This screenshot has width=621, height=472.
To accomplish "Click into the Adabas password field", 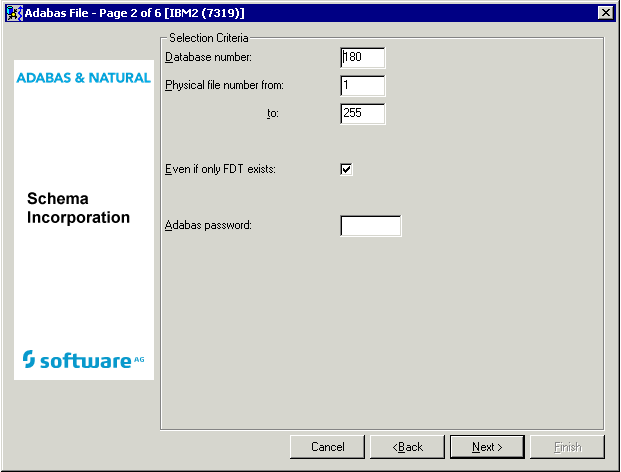I will coord(370,226).
